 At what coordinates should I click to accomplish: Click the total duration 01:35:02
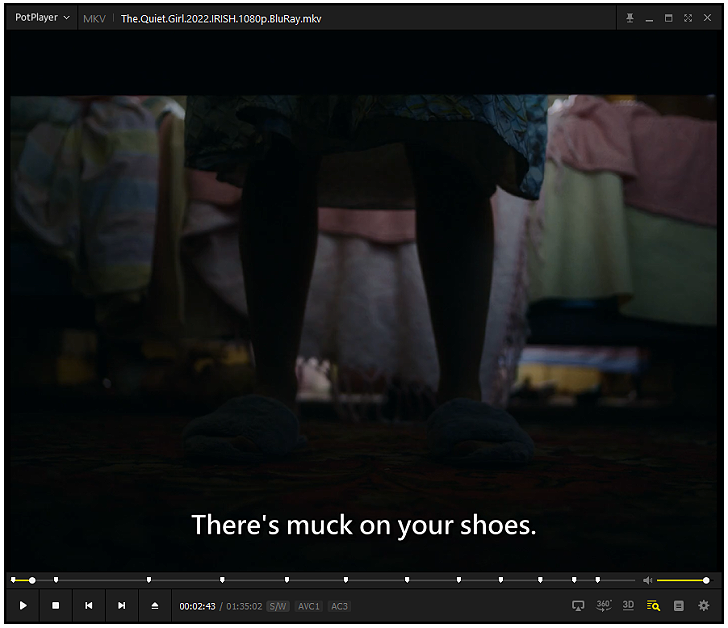pos(244,606)
